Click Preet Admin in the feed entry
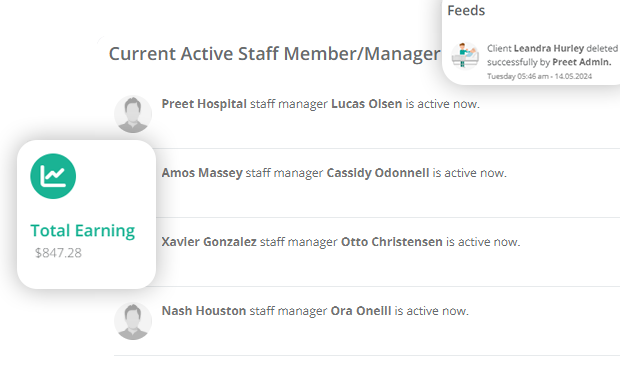This screenshot has height=370, width=620. coord(582,62)
